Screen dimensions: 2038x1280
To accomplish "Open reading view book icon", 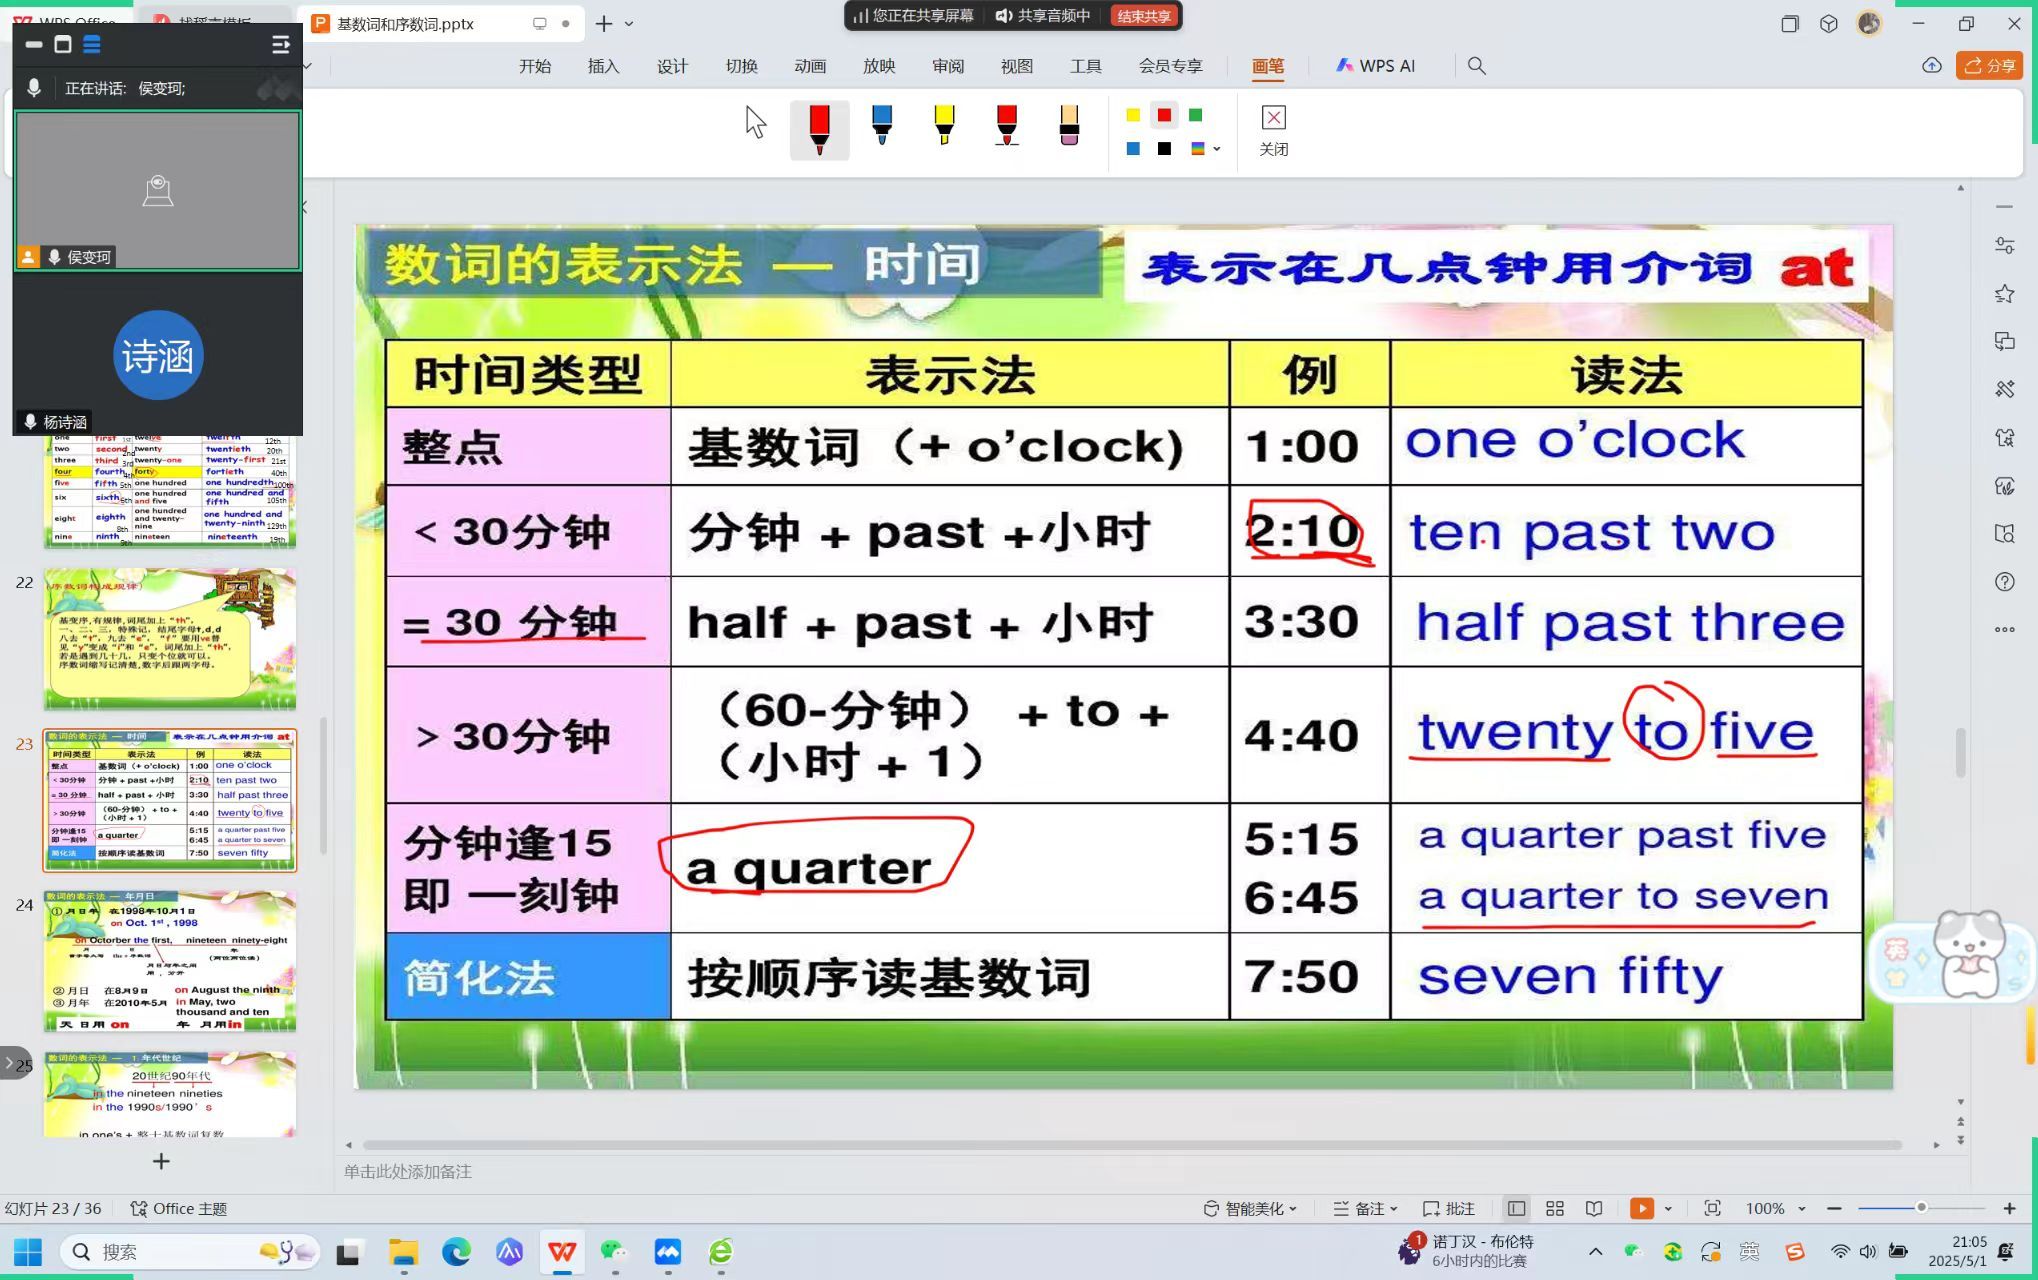I will point(1594,1208).
